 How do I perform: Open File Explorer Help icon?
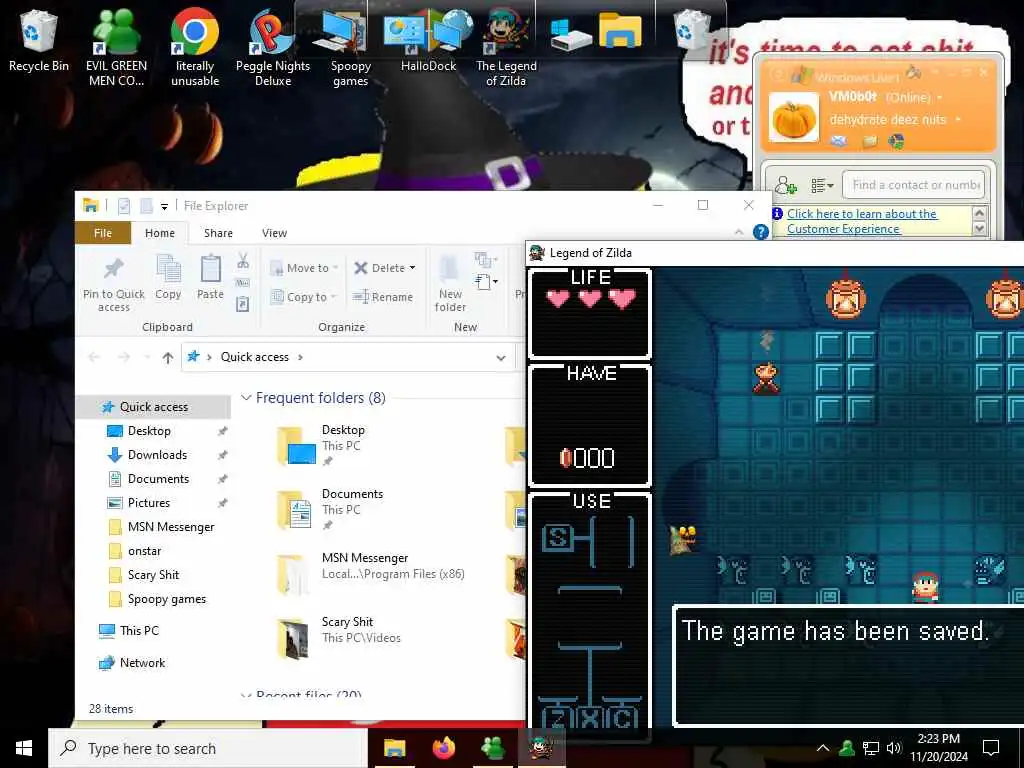(x=760, y=232)
